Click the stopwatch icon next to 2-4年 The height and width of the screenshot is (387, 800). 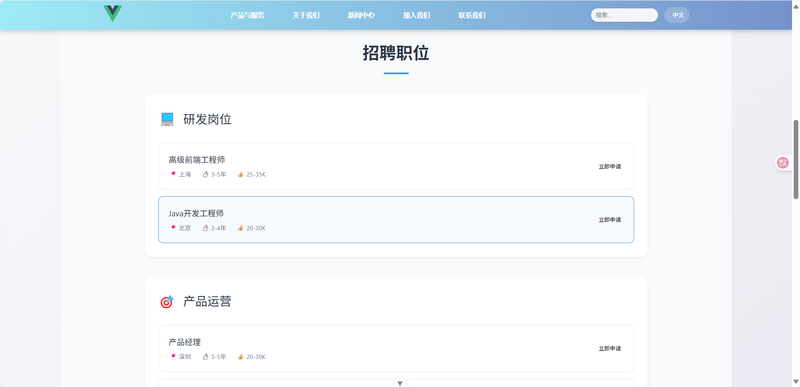point(206,228)
